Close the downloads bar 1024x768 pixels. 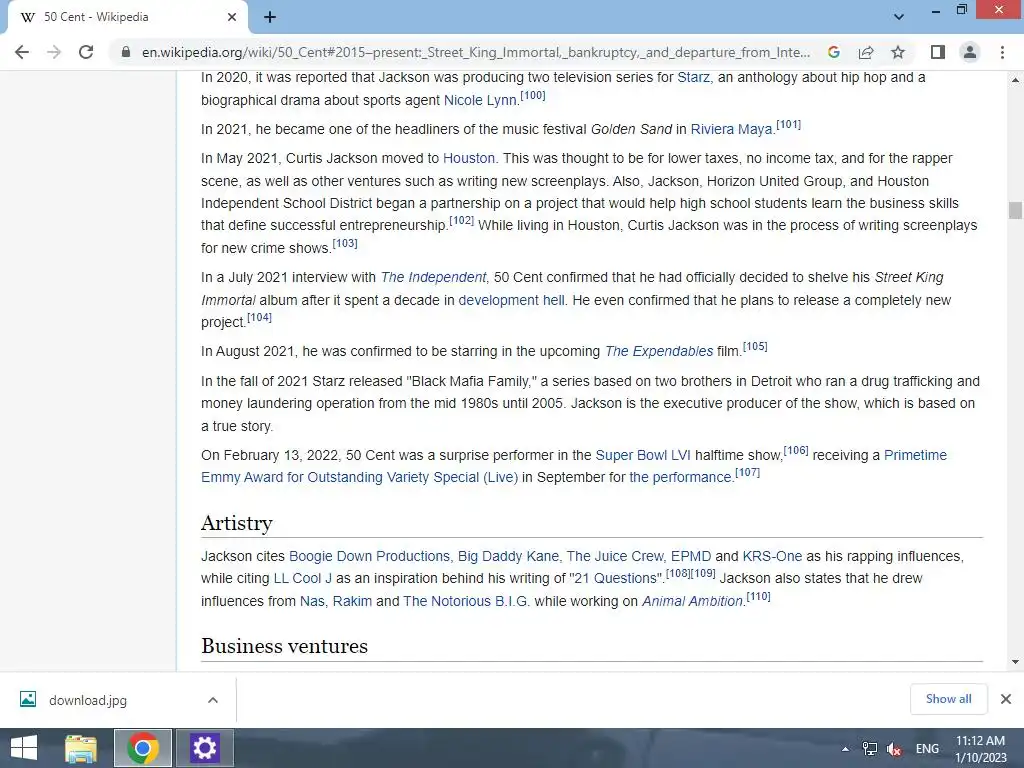[x=1006, y=699]
